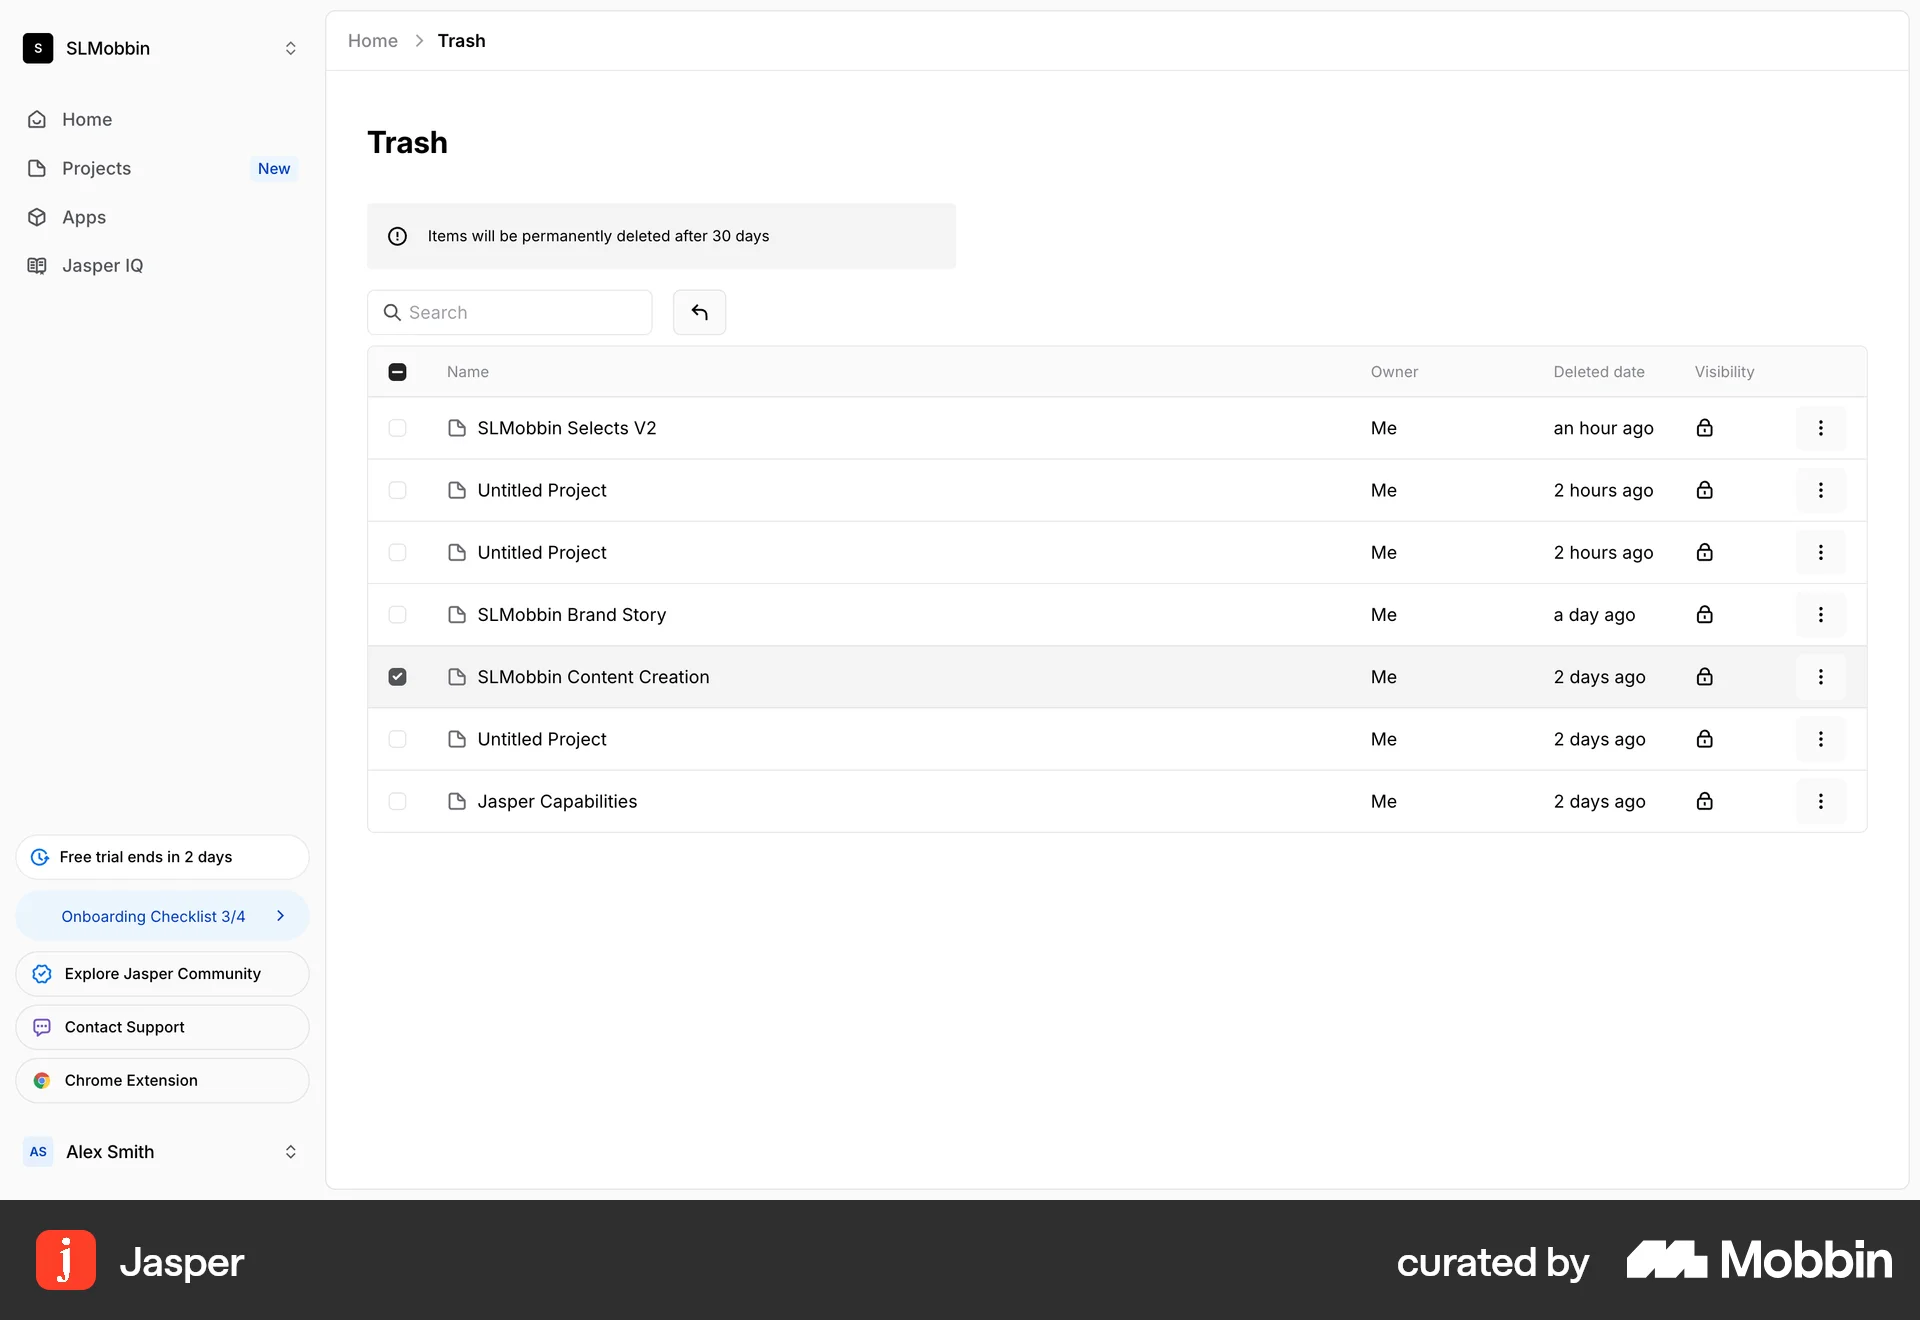1920x1320 pixels.
Task: Click the lock icon for SLMobbin Brand Story
Action: (1704, 615)
